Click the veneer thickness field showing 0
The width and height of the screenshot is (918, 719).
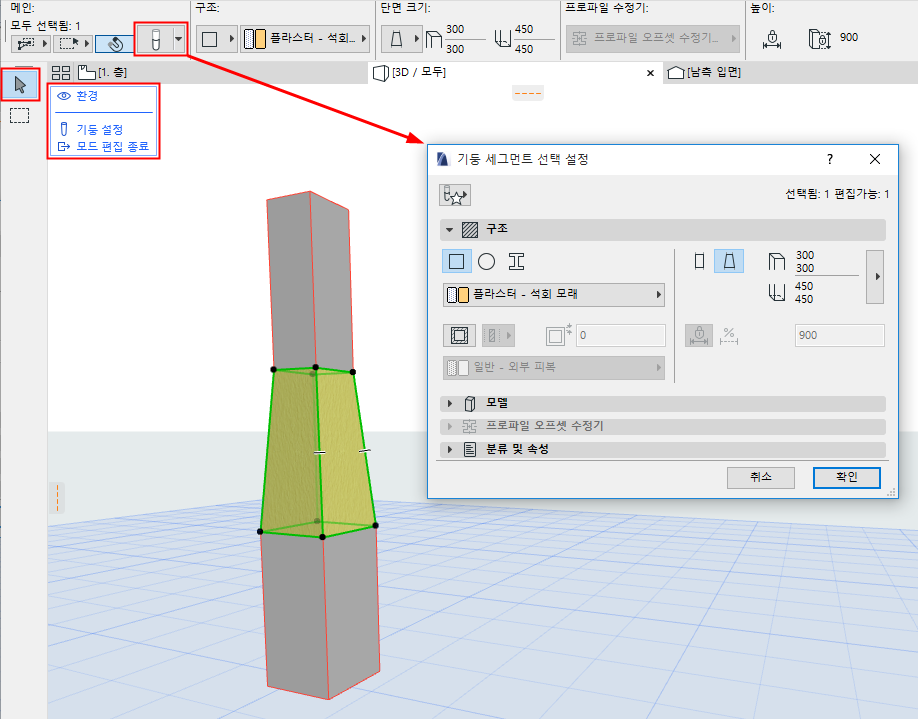621,335
